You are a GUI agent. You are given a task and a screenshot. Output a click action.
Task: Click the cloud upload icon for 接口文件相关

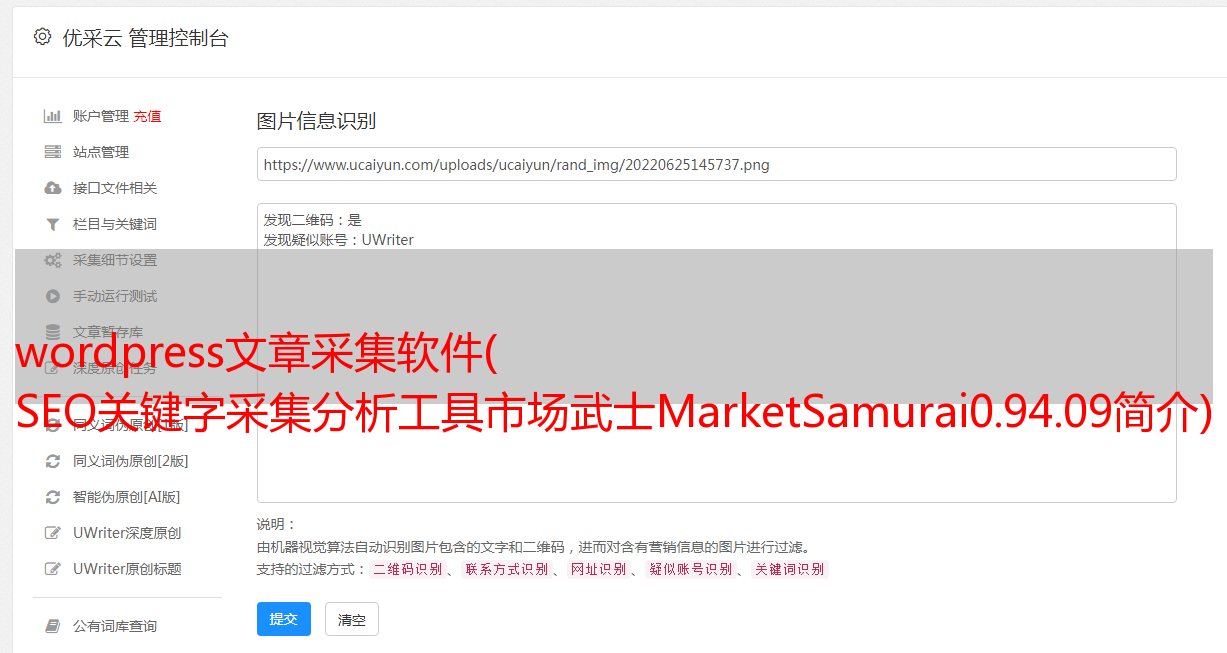click(x=53, y=188)
